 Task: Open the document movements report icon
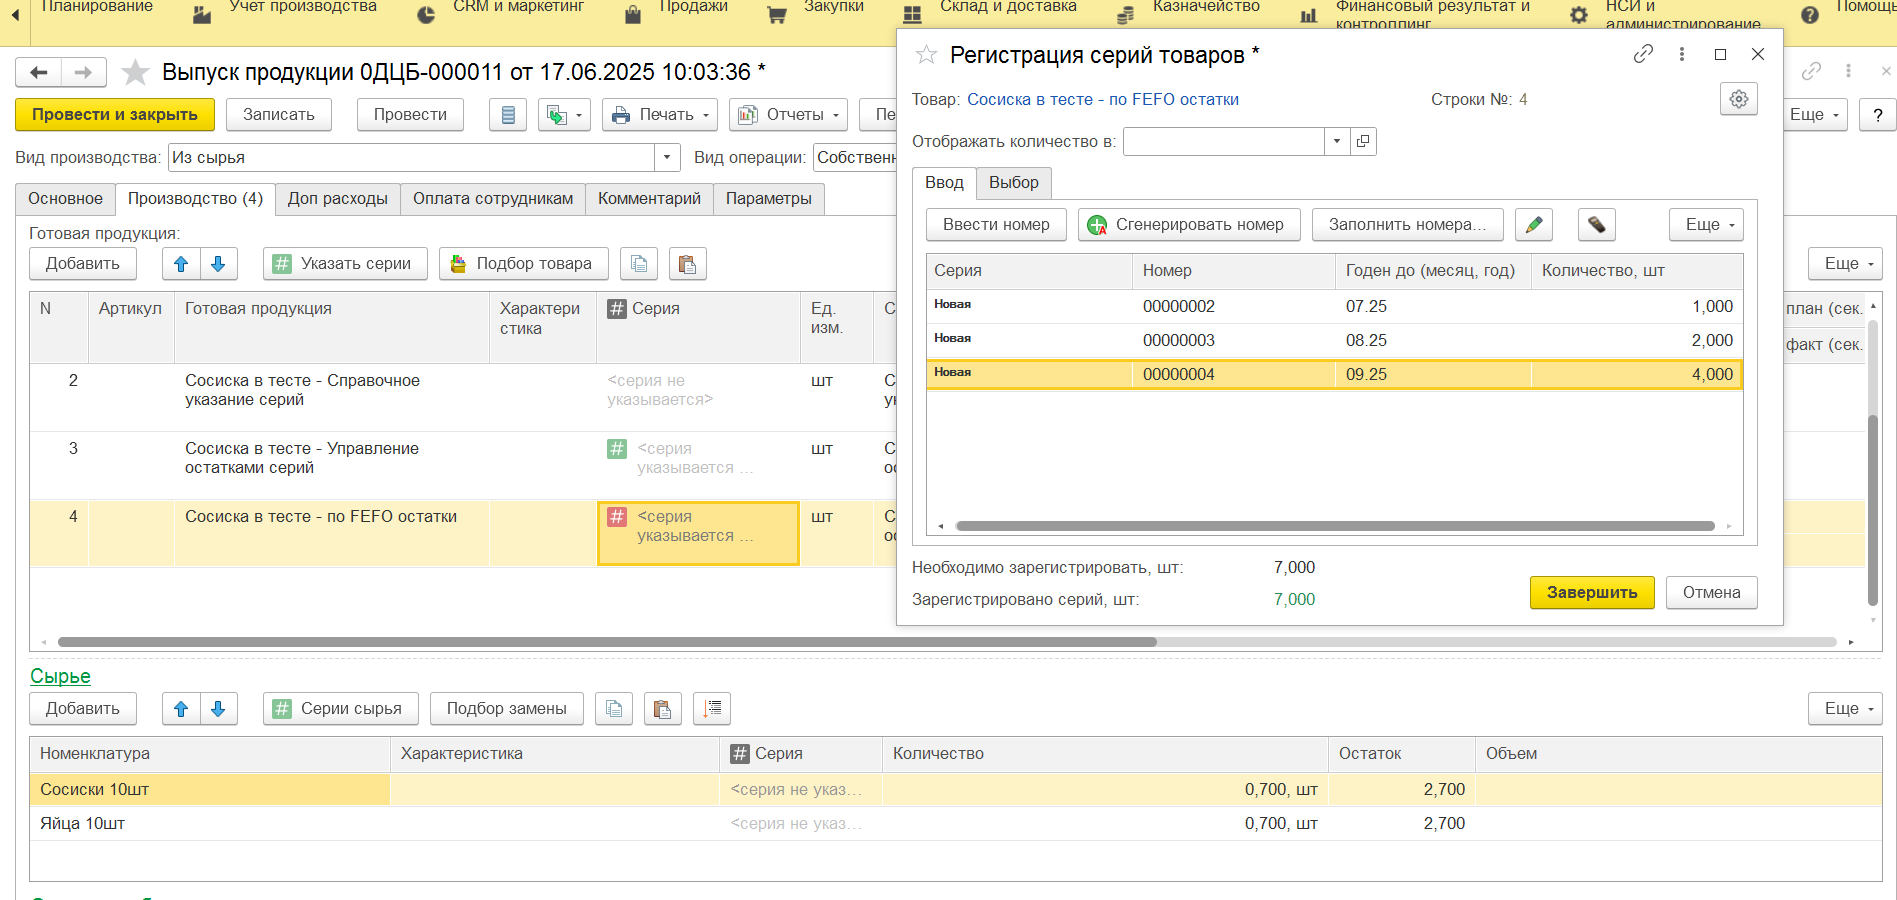(x=508, y=115)
